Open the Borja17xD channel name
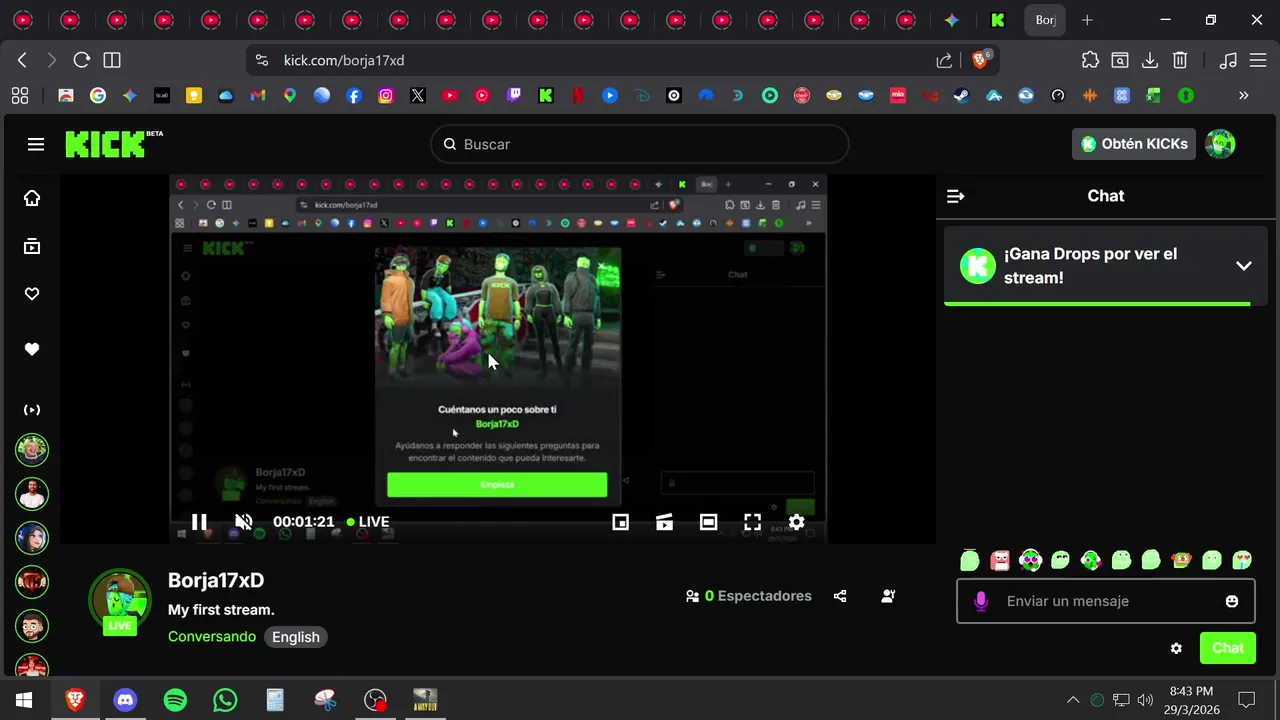The width and height of the screenshot is (1280, 720). click(216, 580)
